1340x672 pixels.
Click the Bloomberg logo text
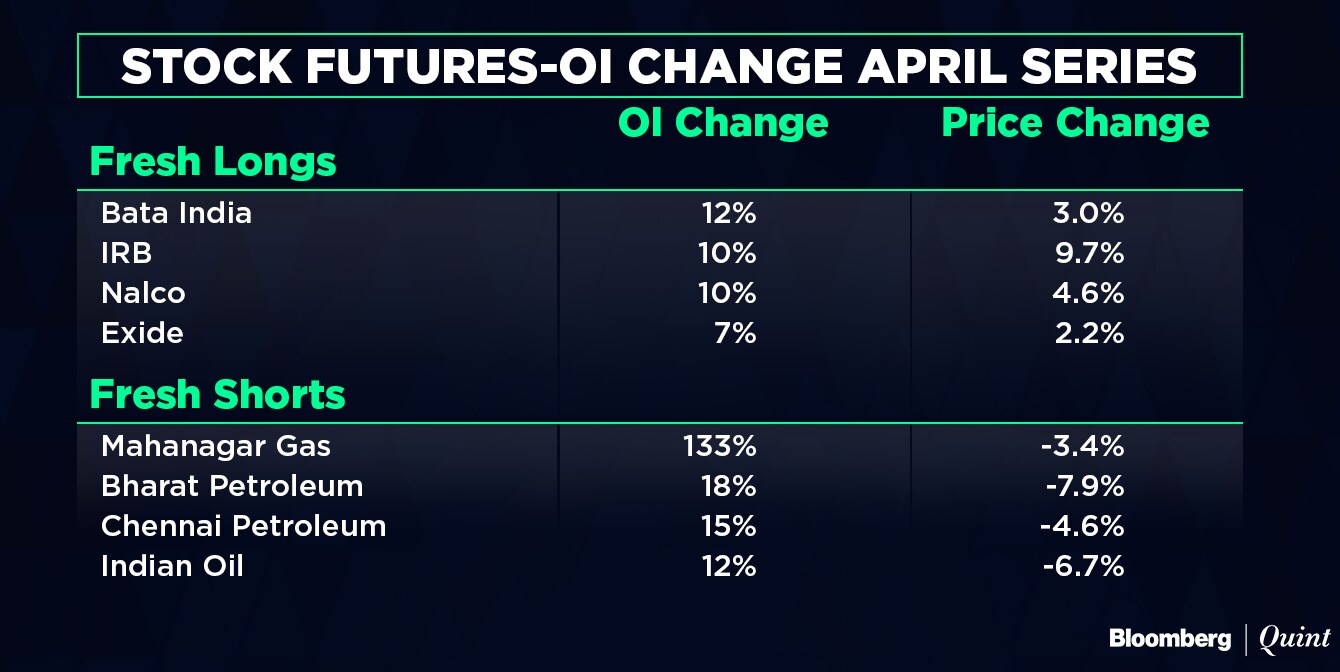pos(1171,638)
